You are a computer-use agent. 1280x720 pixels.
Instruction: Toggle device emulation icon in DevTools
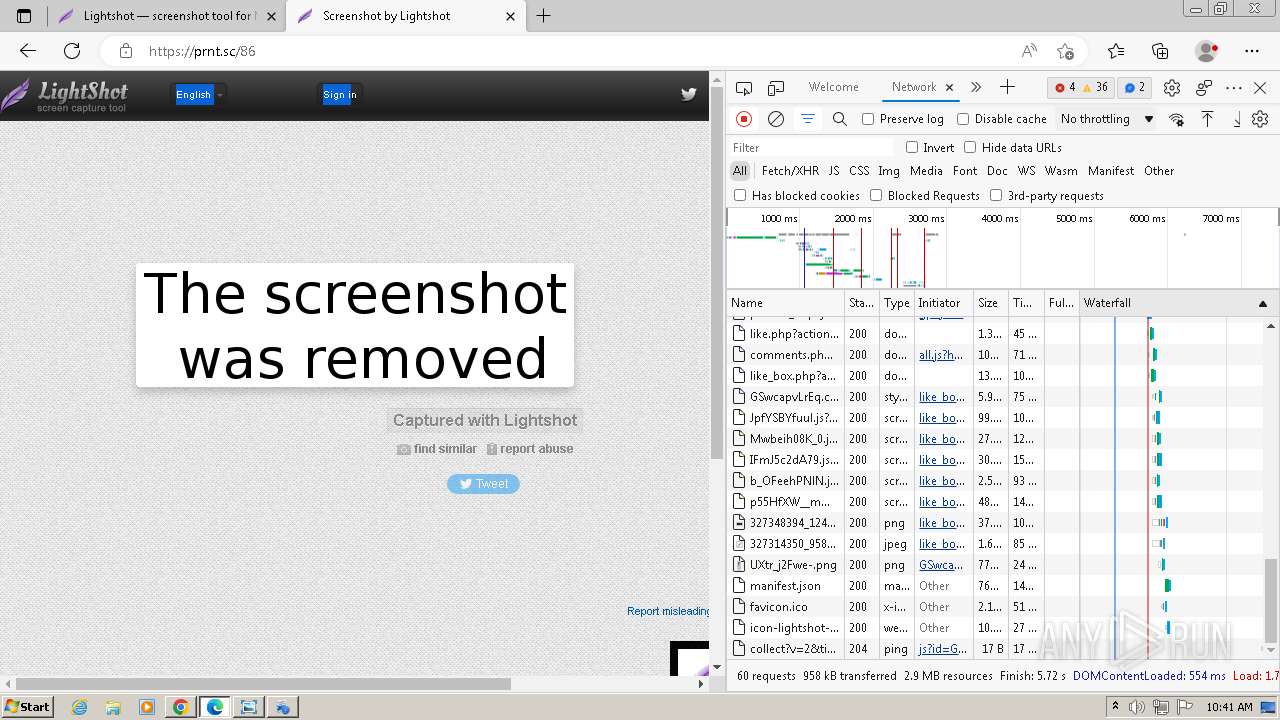coord(776,88)
